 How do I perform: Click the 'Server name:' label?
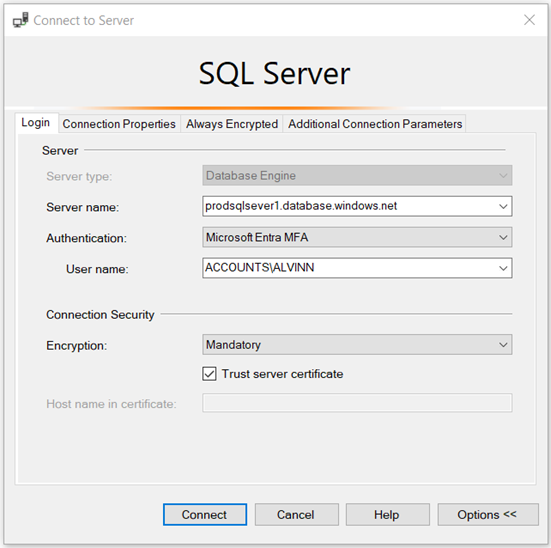[83, 207]
